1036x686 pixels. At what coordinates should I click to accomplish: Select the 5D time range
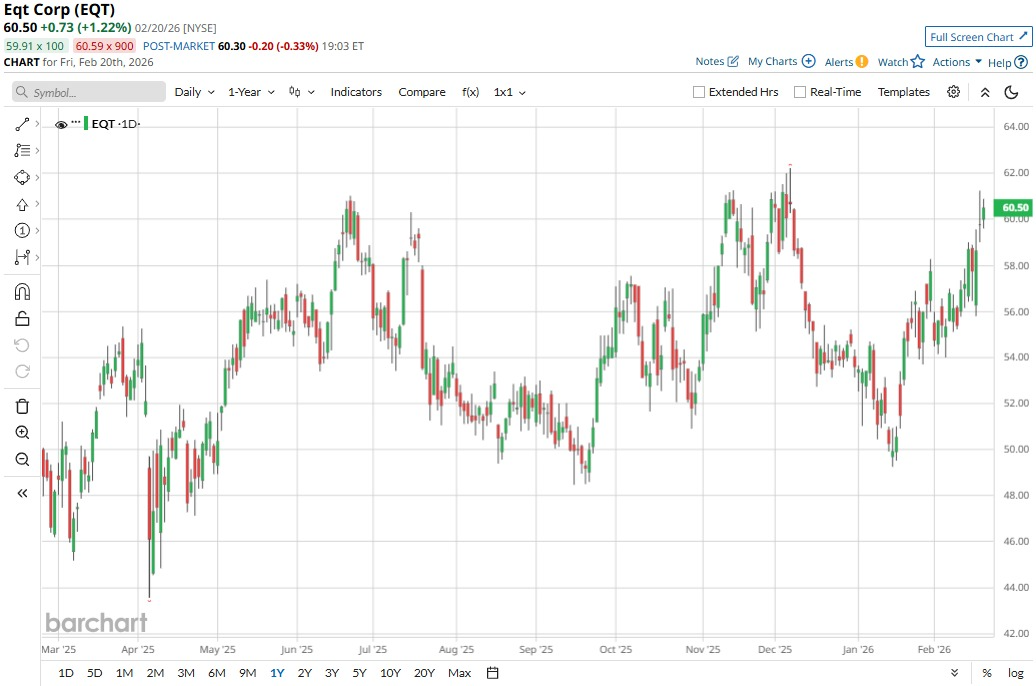tap(94, 673)
